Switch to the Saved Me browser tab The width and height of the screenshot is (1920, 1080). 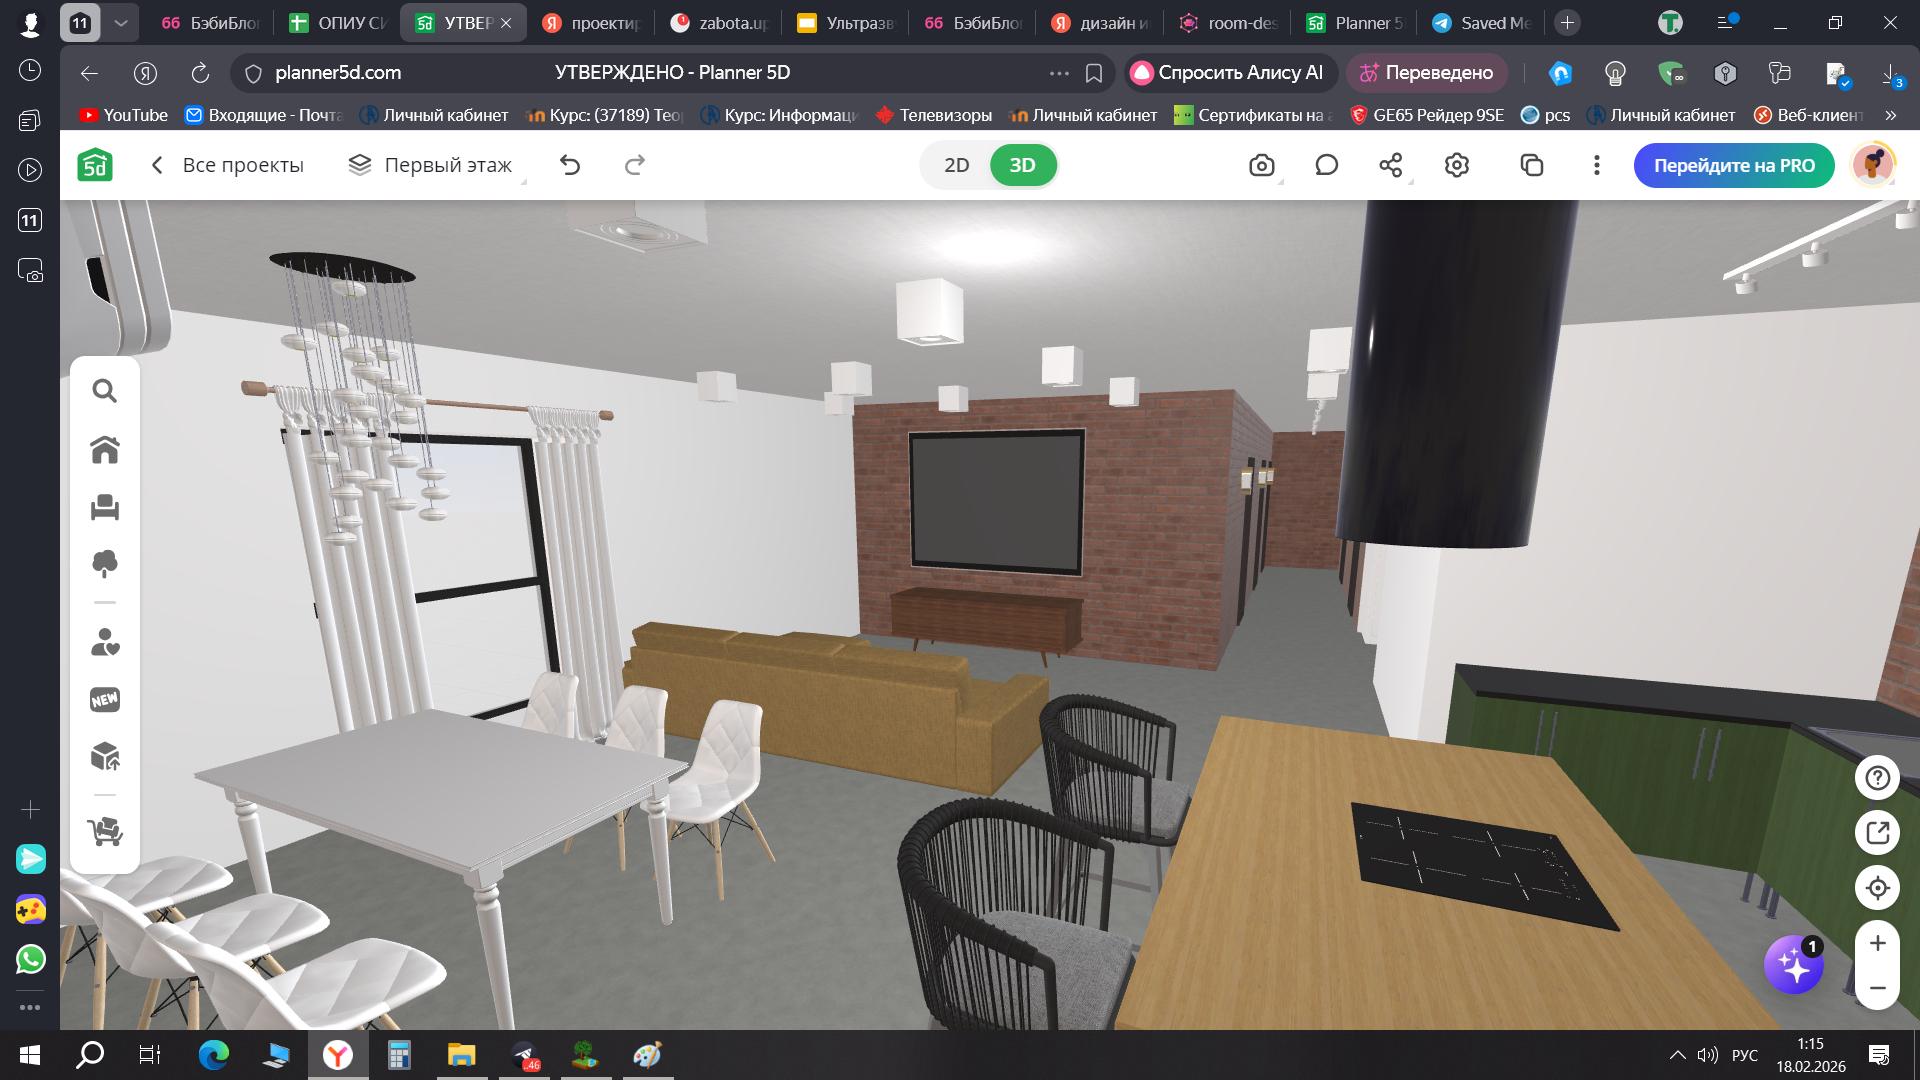(1482, 23)
